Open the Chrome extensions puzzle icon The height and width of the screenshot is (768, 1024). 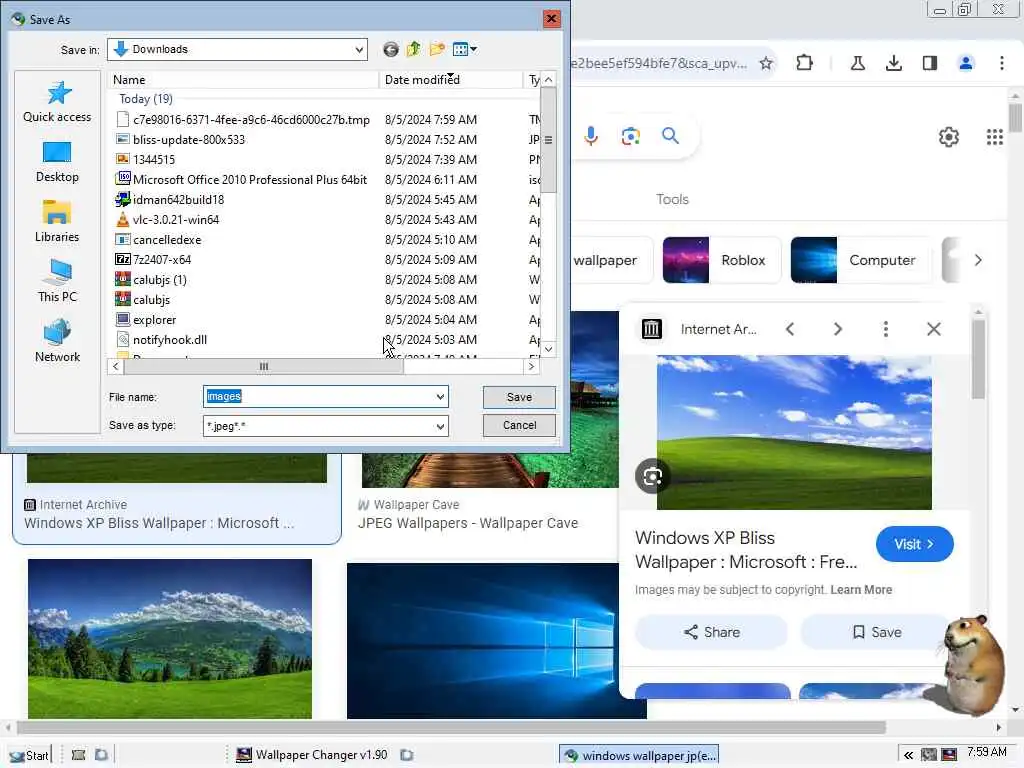point(805,63)
